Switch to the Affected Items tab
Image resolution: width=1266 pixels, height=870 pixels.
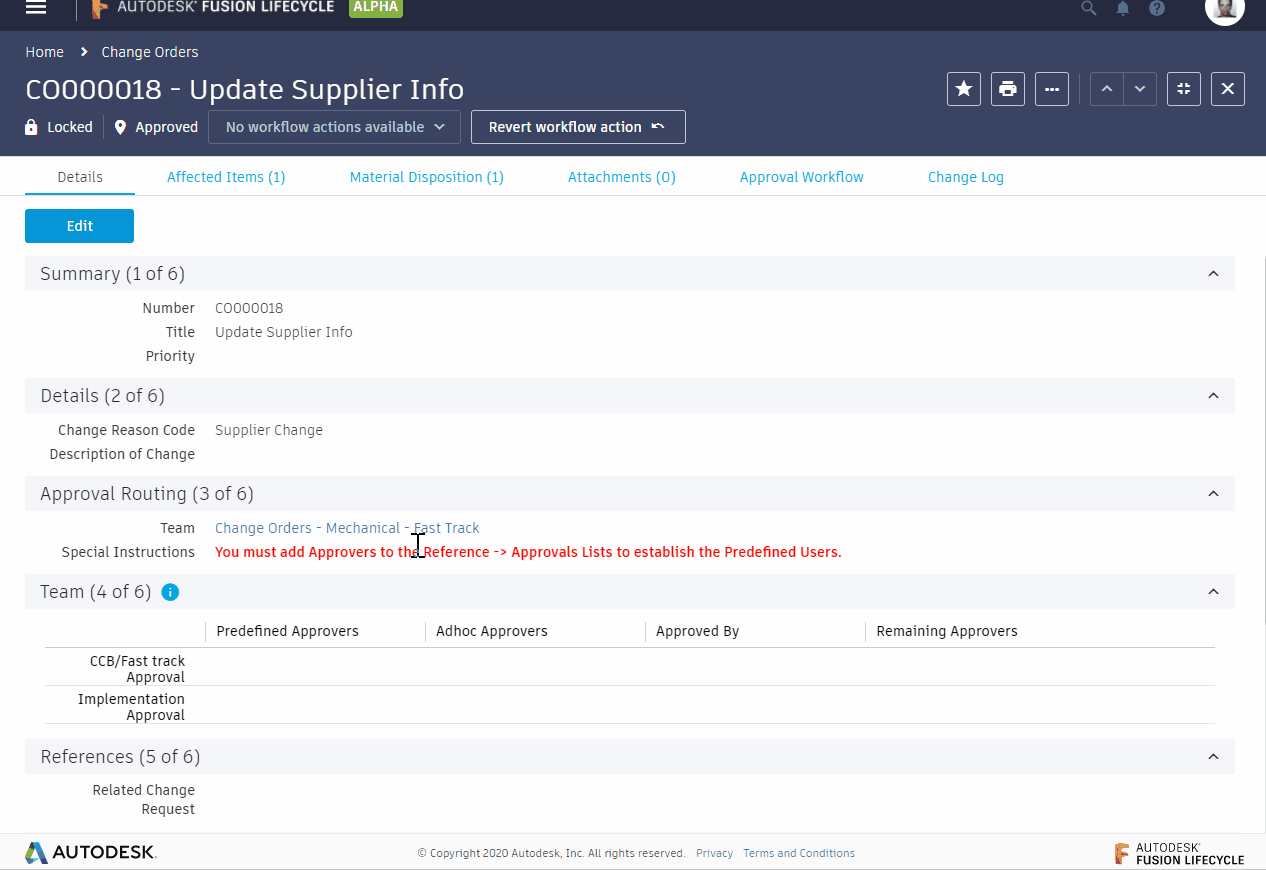point(226,177)
